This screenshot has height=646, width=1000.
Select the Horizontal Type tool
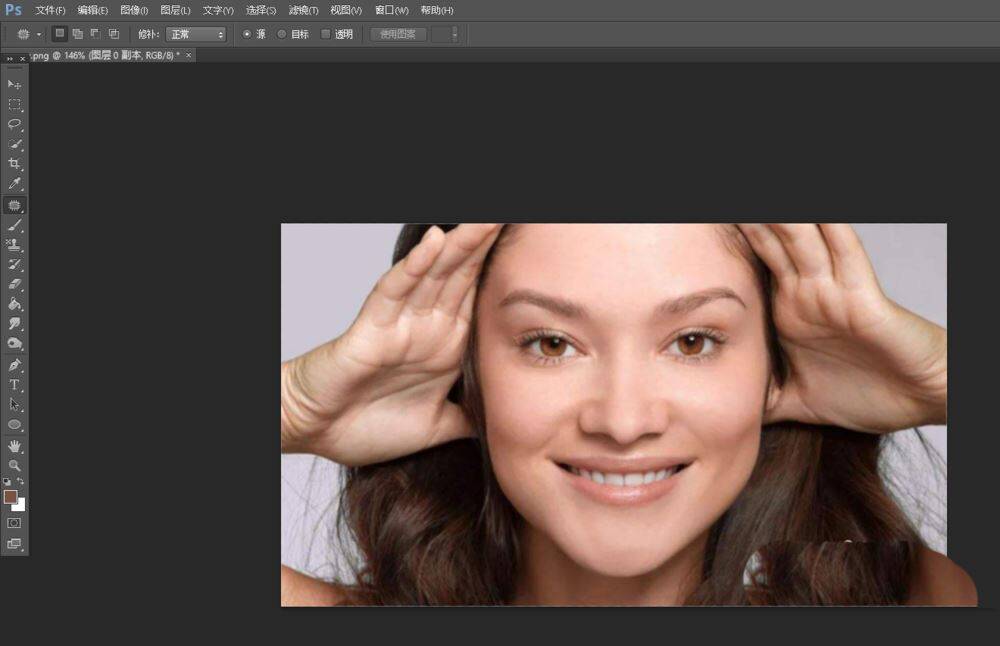(14, 385)
